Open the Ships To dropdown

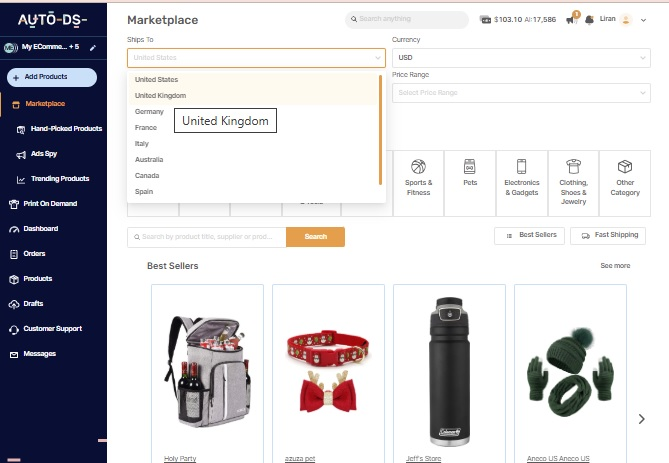256,58
